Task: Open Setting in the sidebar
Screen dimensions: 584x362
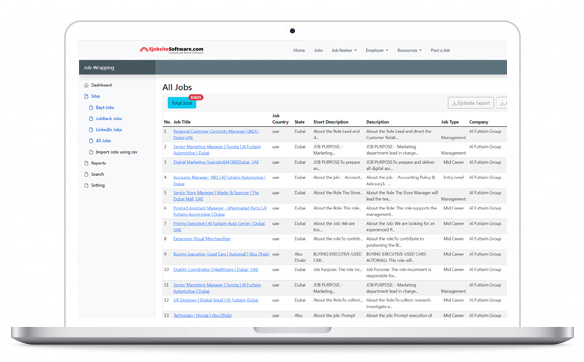Action: tap(98, 185)
